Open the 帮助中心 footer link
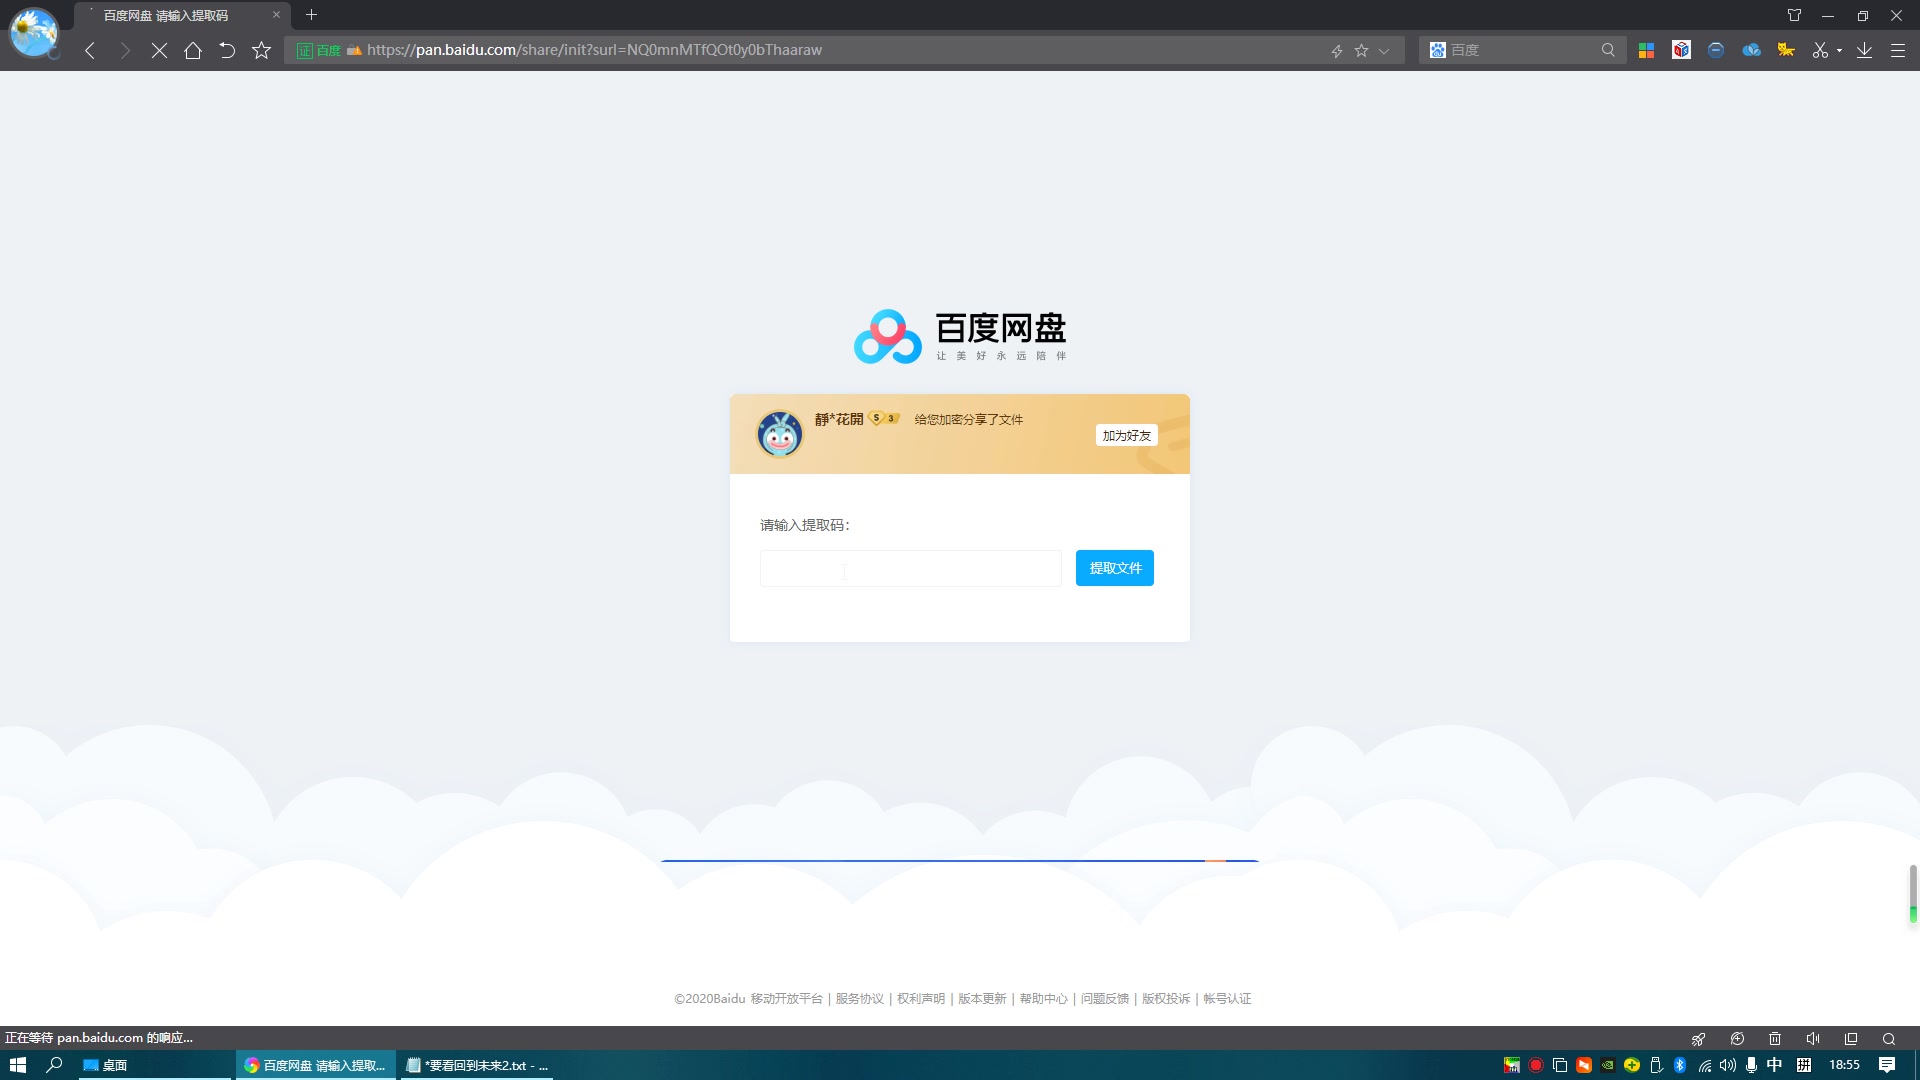 tap(1043, 998)
